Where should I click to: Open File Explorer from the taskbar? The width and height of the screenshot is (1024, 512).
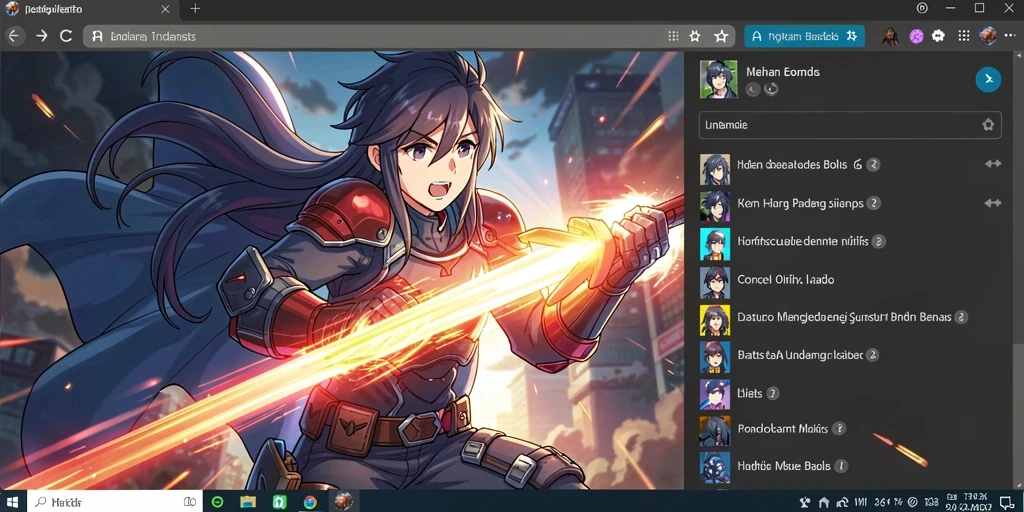248,502
